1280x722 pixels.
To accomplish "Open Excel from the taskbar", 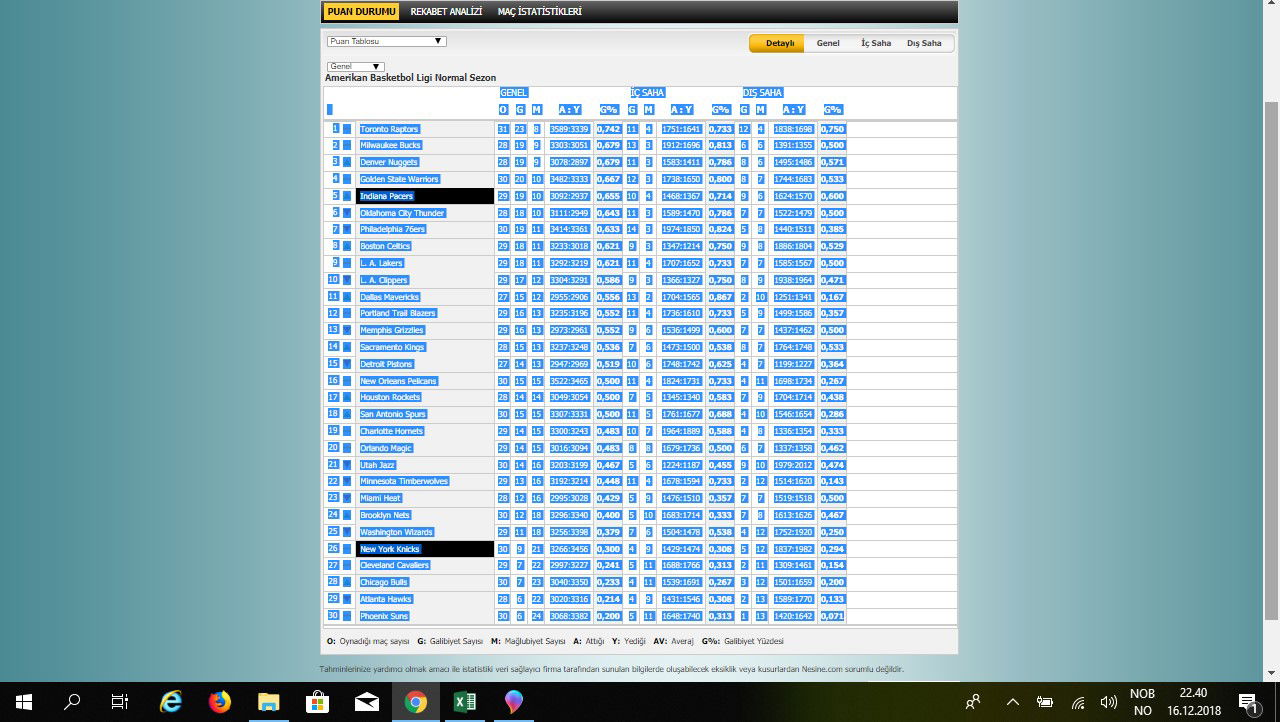I will pyautogui.click(x=465, y=702).
